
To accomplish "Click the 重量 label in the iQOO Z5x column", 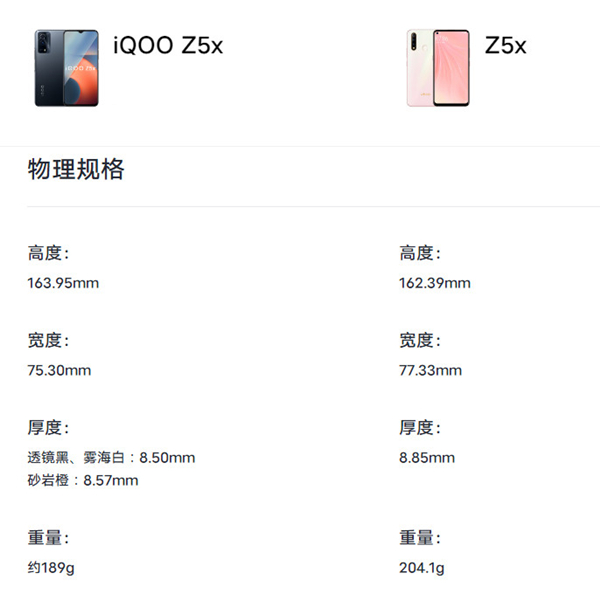I will click(48, 538).
